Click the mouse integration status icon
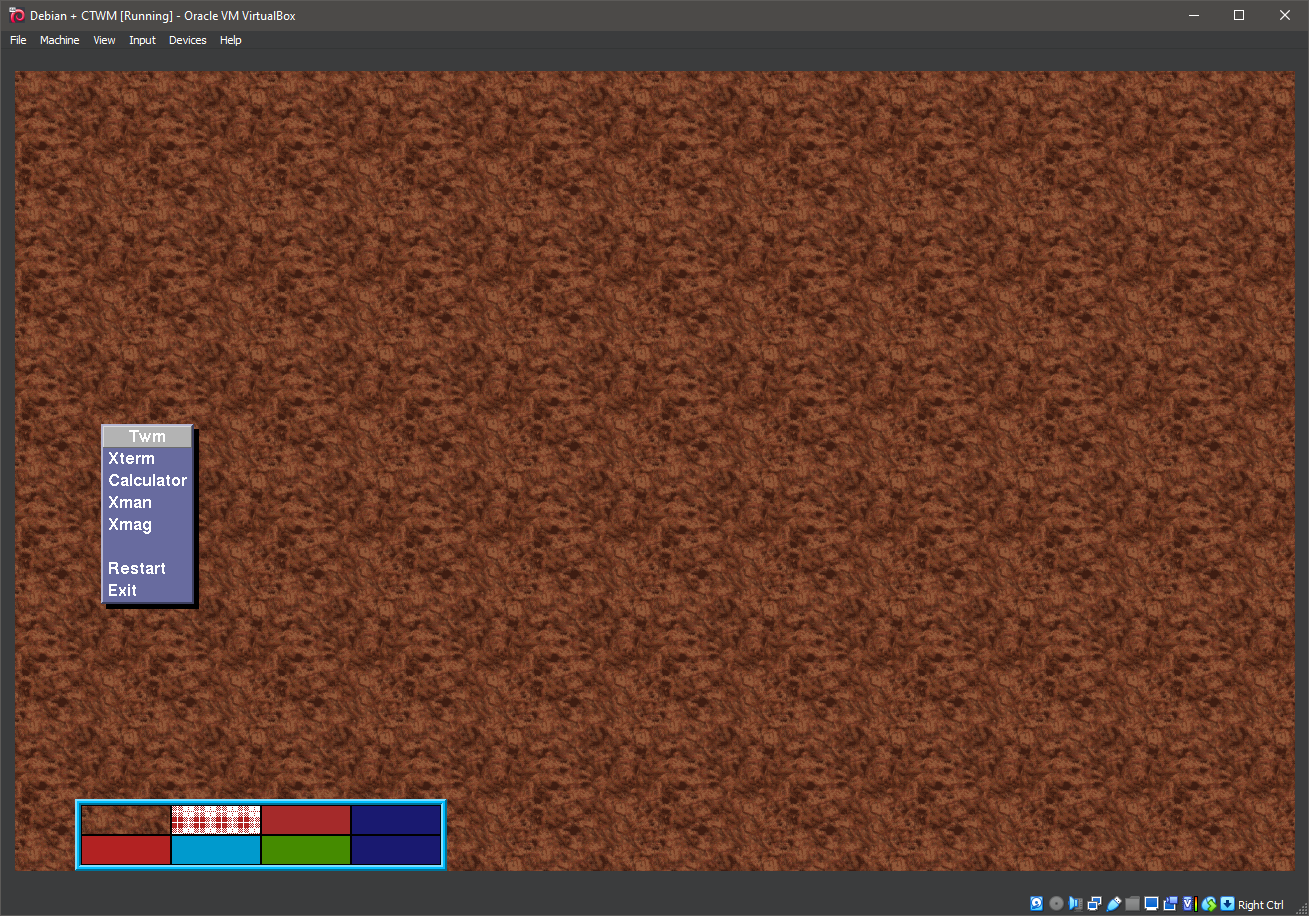1309x916 pixels. tap(1209, 904)
